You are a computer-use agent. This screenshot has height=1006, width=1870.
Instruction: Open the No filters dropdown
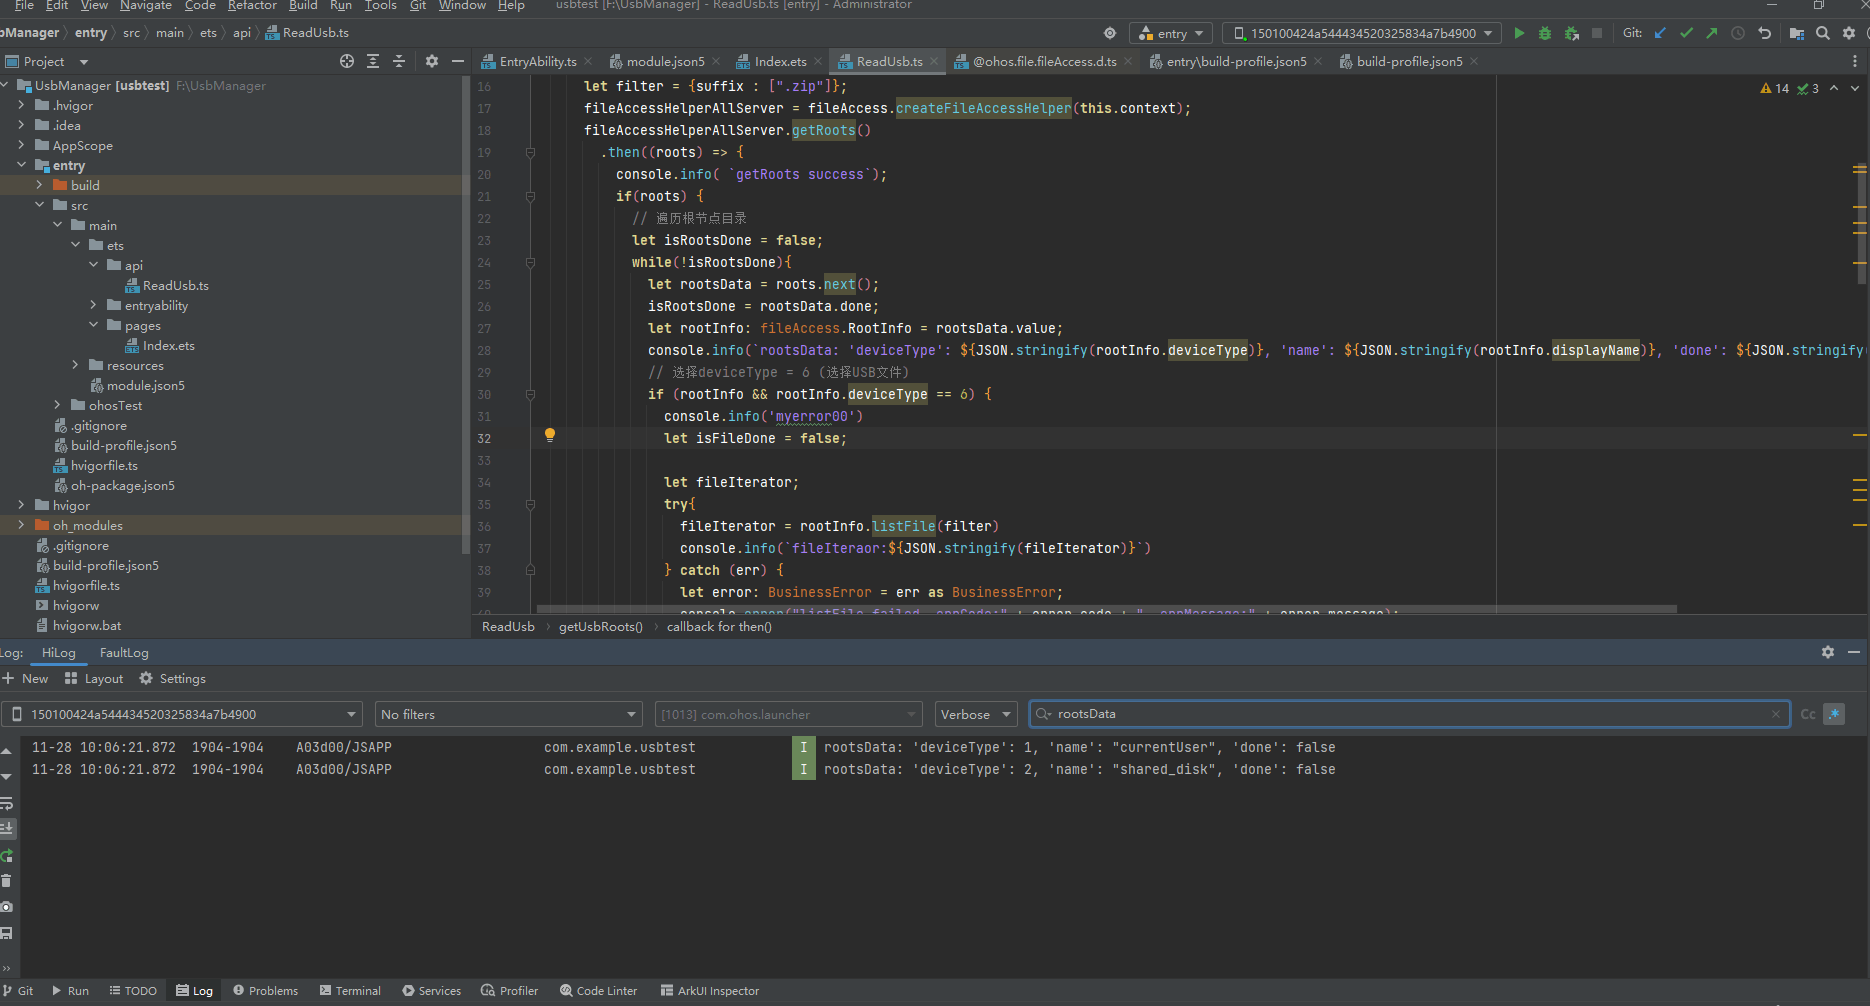pyautogui.click(x=508, y=714)
